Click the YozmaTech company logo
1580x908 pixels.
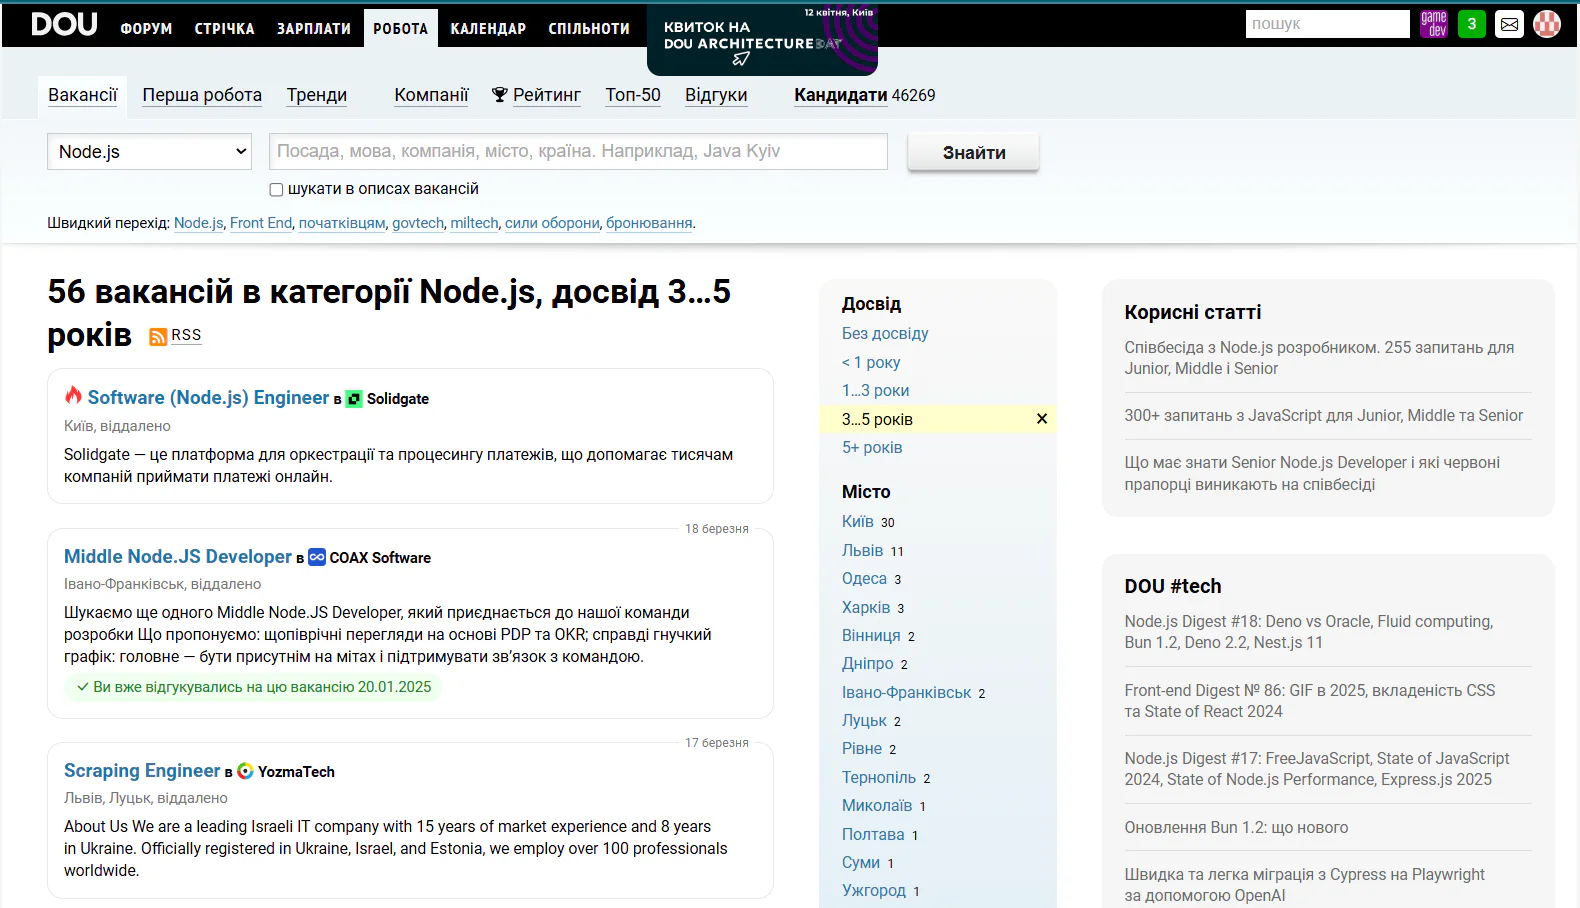point(245,771)
